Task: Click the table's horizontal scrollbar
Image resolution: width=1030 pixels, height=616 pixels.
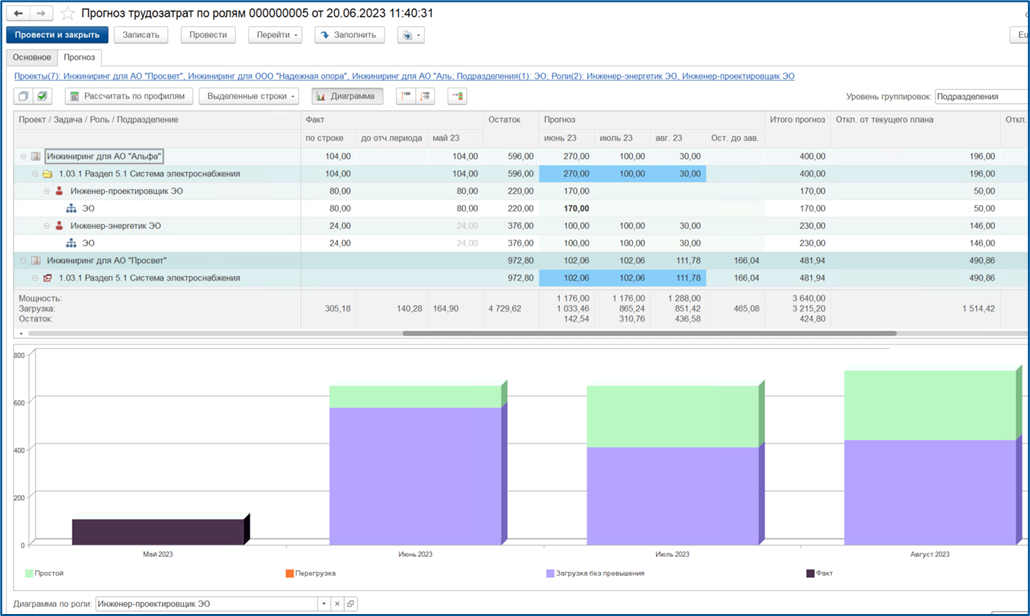Action: pyautogui.click(x=649, y=334)
